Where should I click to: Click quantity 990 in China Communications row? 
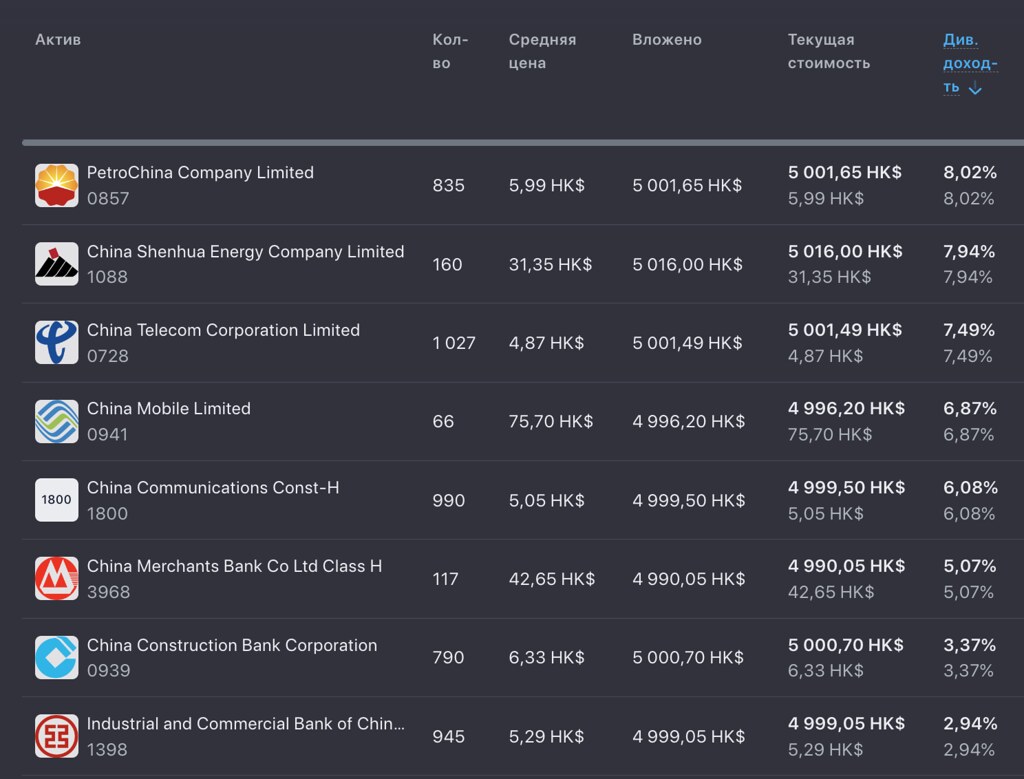tap(449, 501)
